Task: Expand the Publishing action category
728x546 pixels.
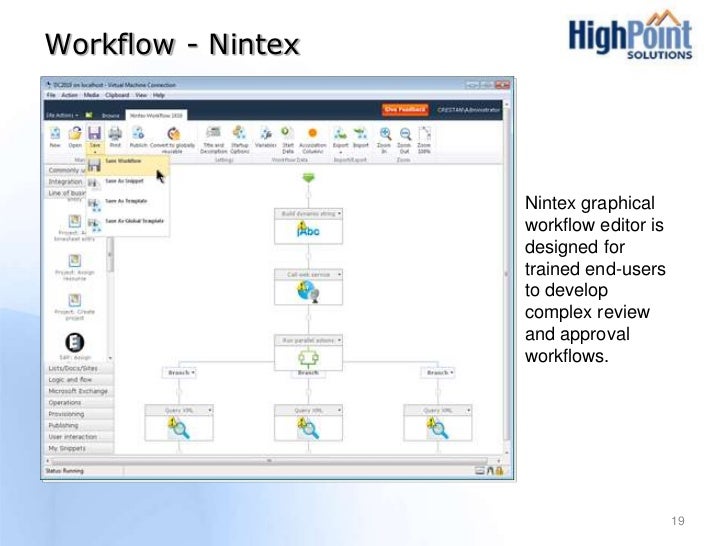Action: [79, 425]
